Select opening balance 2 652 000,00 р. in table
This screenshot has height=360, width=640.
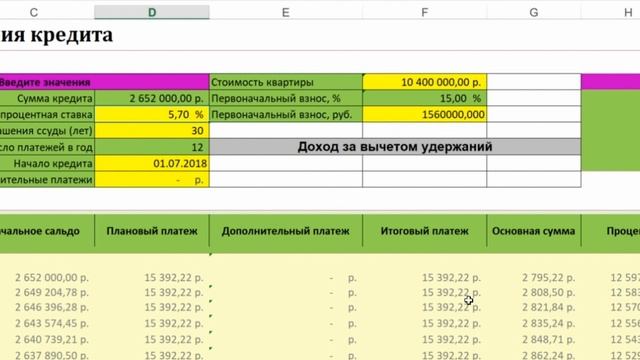click(x=51, y=278)
